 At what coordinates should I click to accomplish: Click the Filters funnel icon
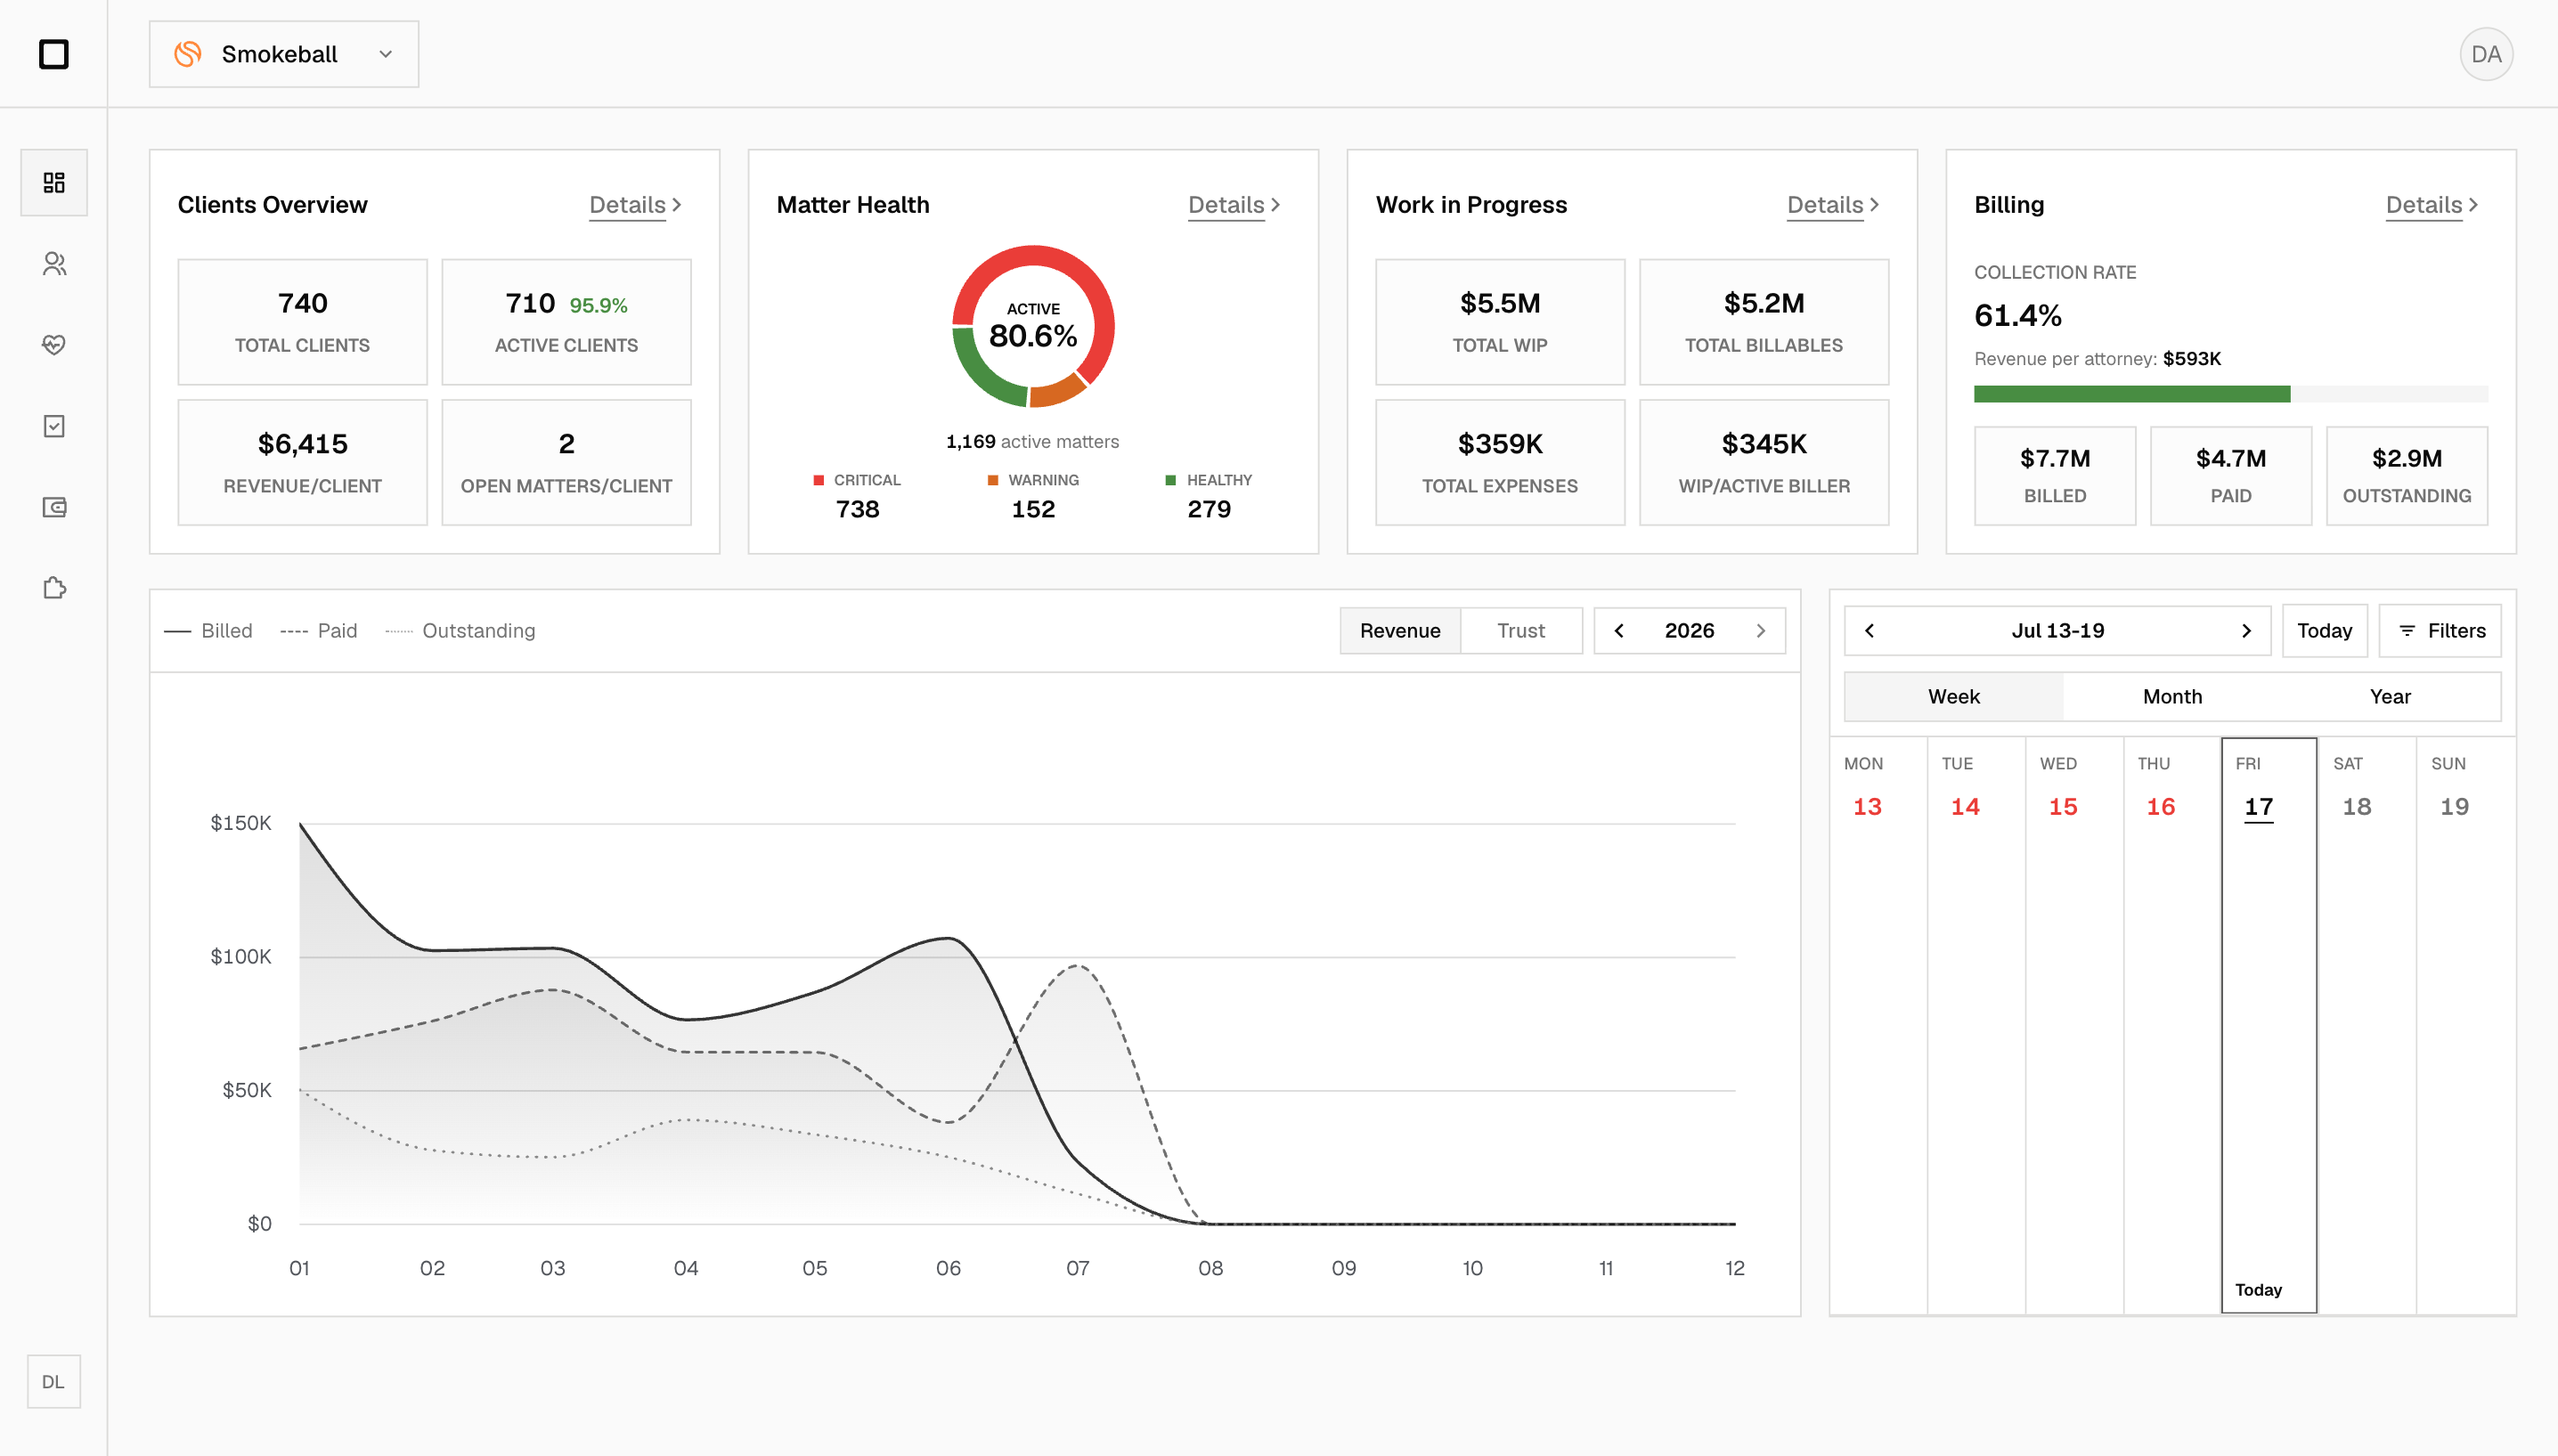coord(2407,630)
